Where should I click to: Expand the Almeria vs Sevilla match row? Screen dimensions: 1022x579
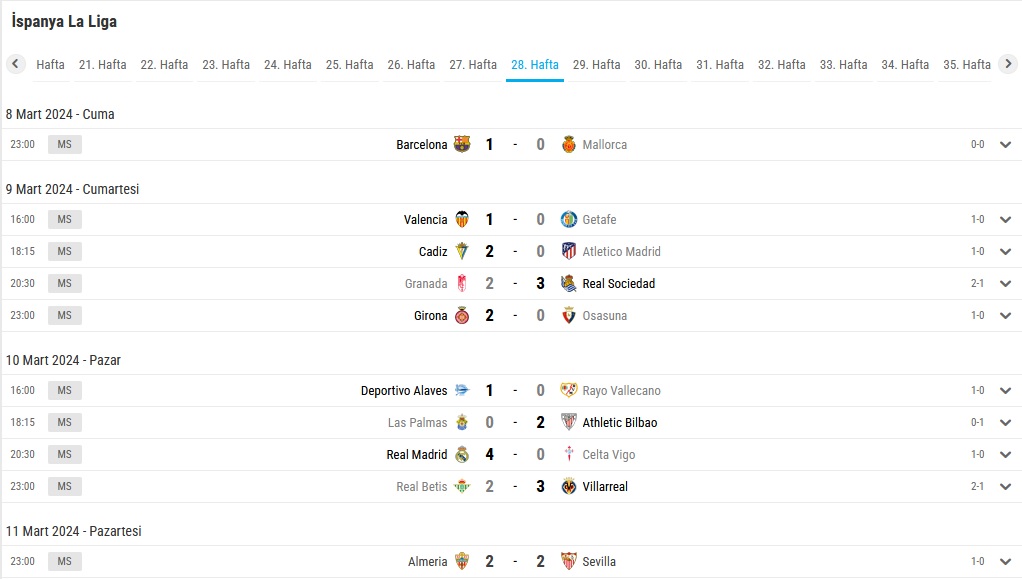(x=1006, y=561)
